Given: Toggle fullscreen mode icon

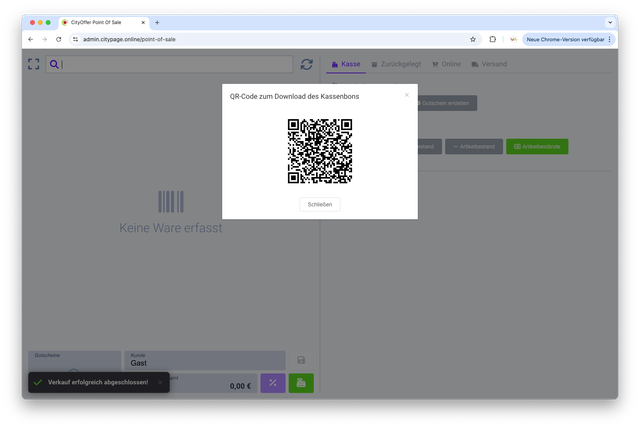Looking at the screenshot, I should [x=34, y=64].
